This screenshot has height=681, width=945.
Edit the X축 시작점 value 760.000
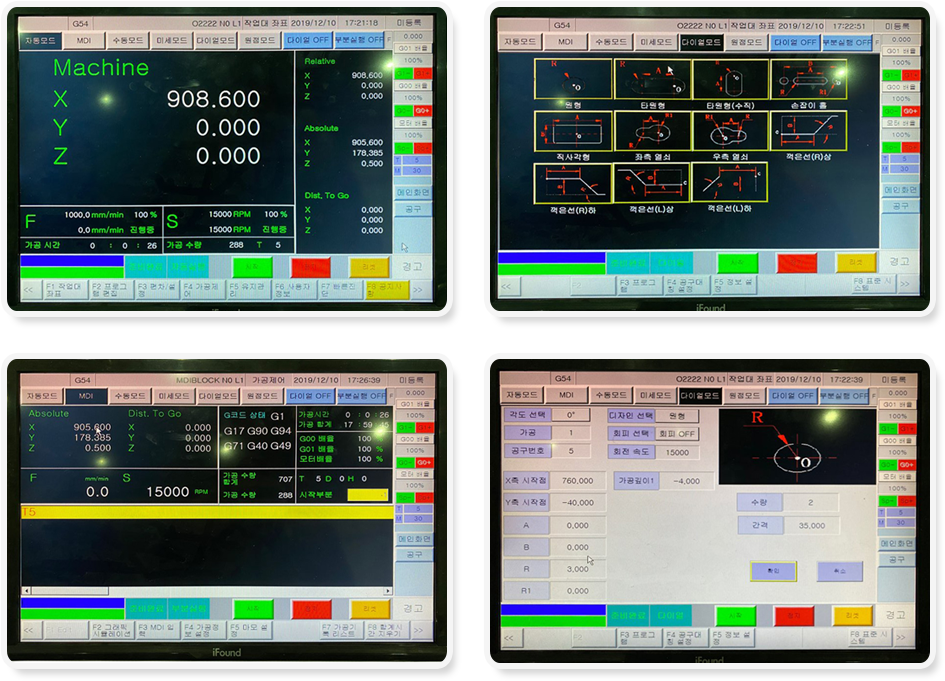point(577,480)
